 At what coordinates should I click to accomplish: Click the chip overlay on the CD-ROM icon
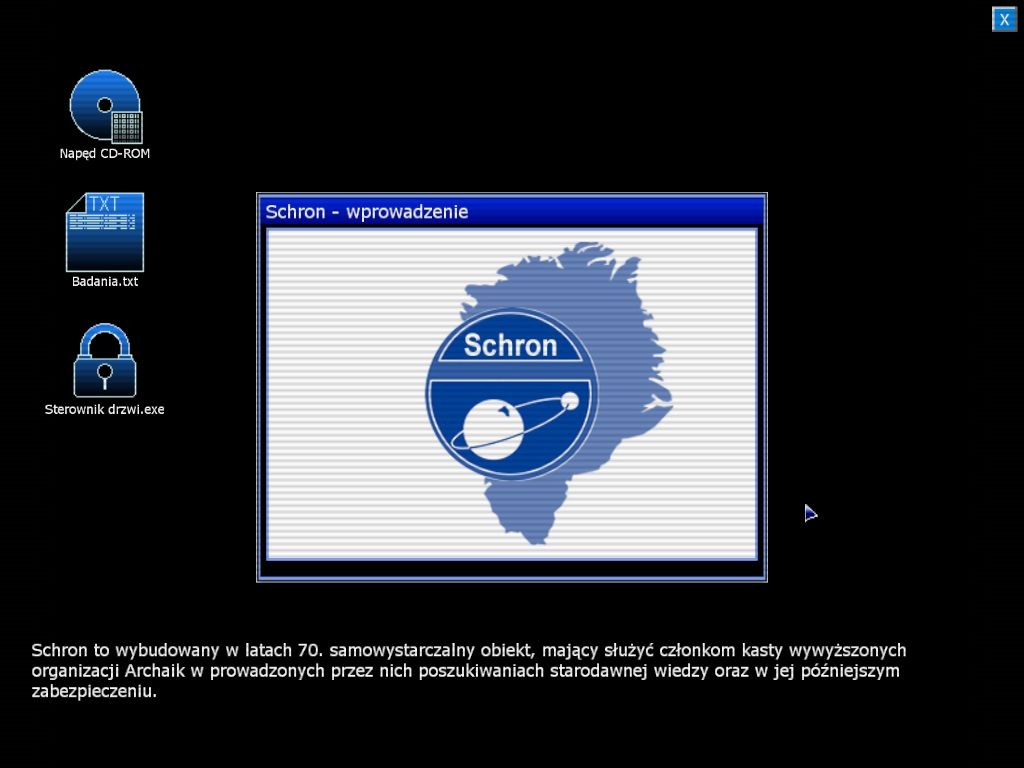pyautogui.click(x=126, y=127)
